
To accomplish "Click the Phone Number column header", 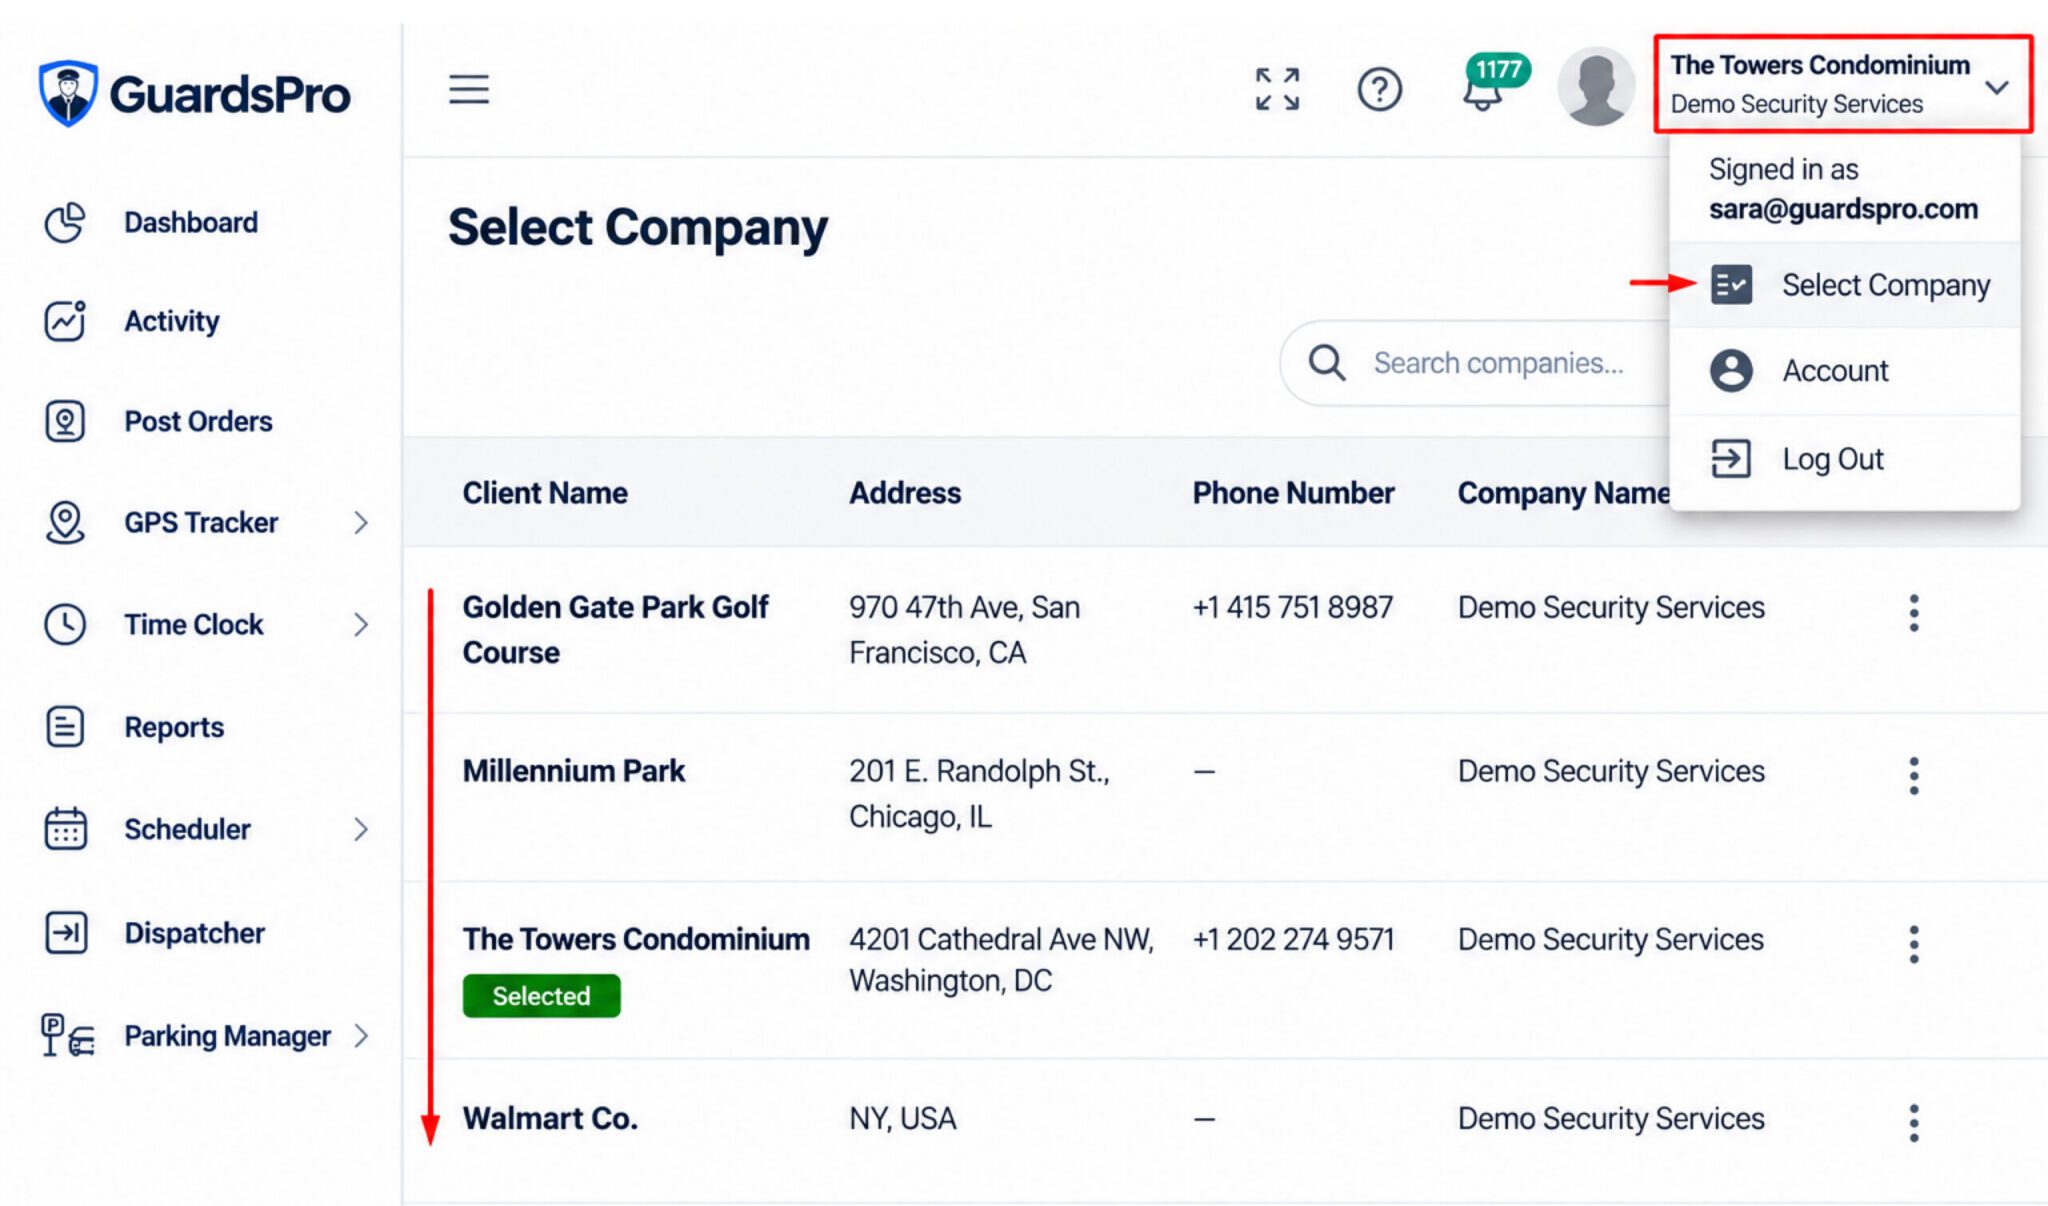I will [x=1293, y=493].
